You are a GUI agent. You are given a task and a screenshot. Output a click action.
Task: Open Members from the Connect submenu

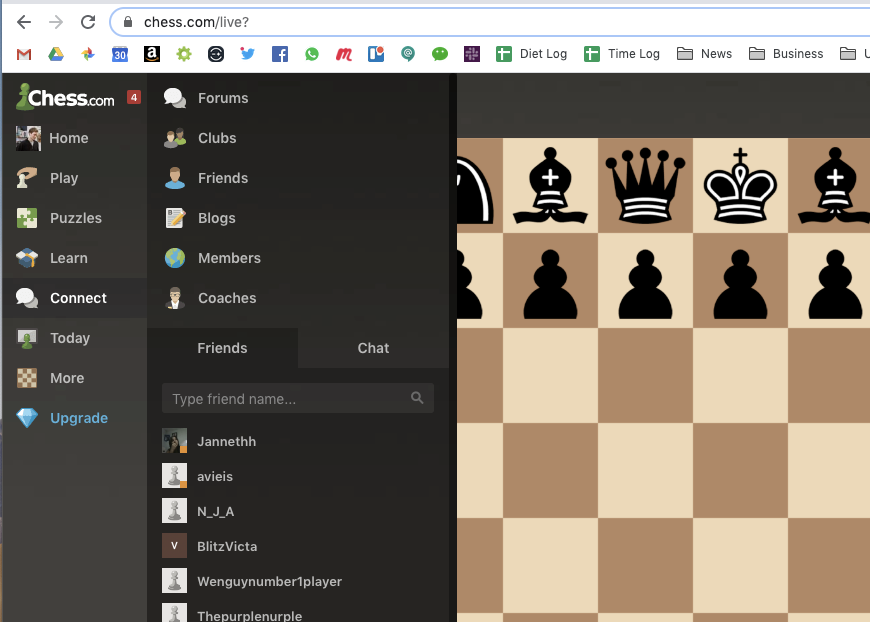298,258
